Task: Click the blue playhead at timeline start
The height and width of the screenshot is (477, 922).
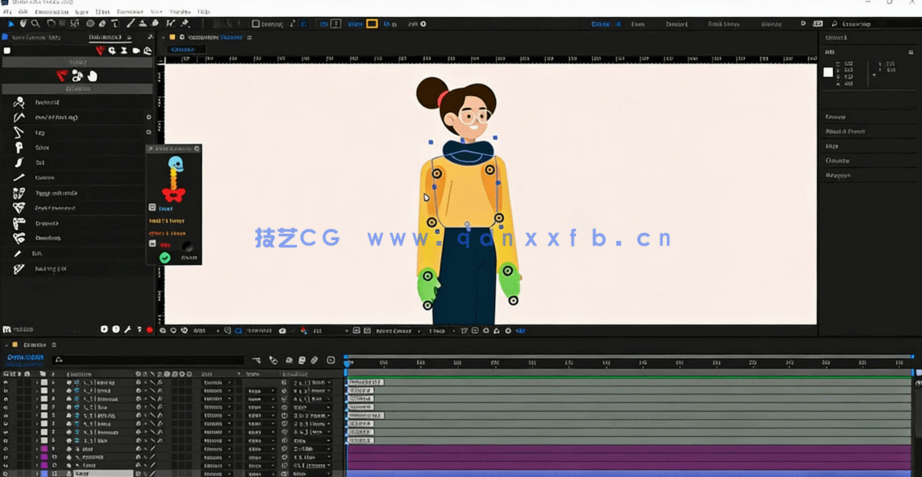Action: [347, 364]
